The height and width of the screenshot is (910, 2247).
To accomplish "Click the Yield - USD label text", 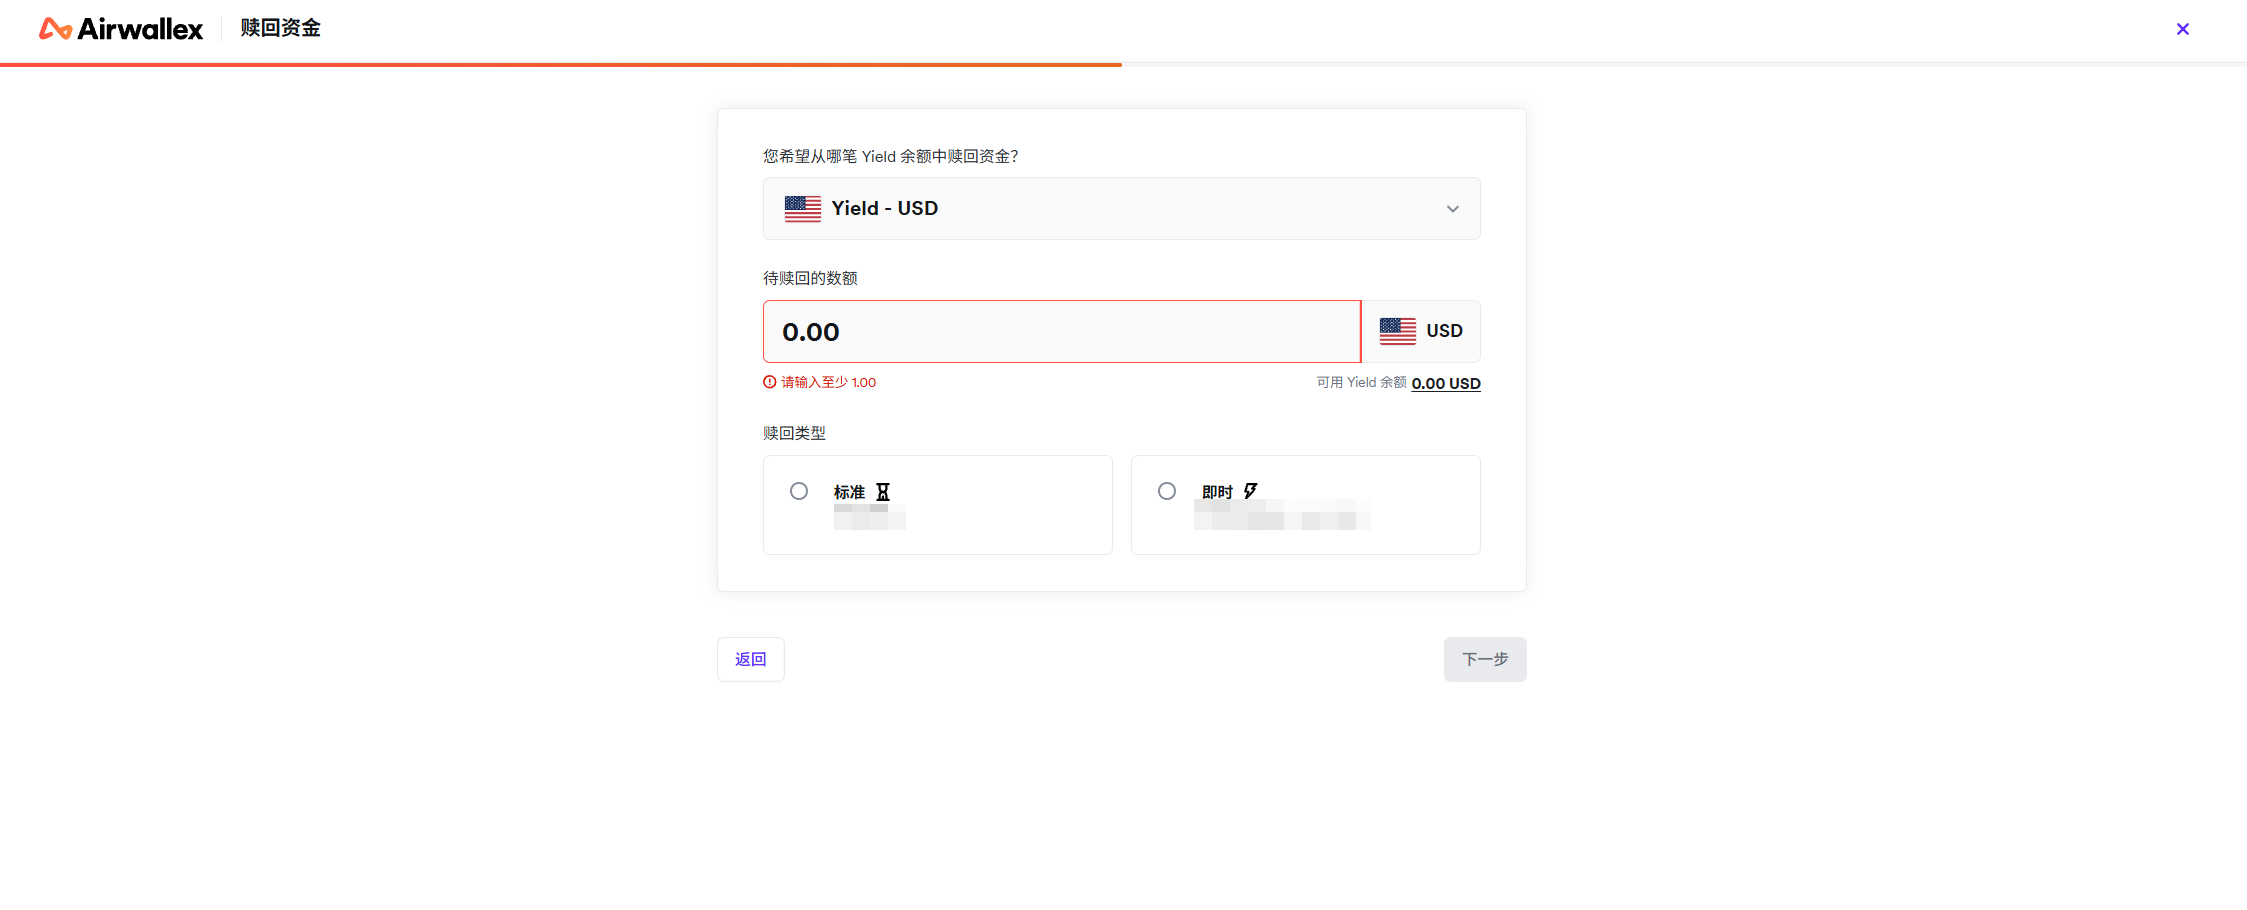I will [x=884, y=208].
